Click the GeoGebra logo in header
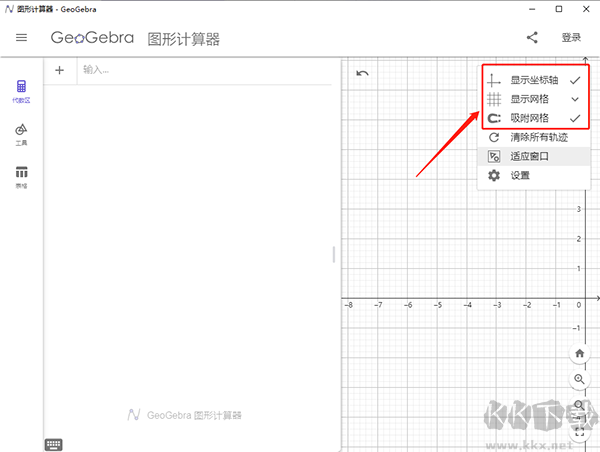This screenshot has height=452, width=600. [92, 38]
